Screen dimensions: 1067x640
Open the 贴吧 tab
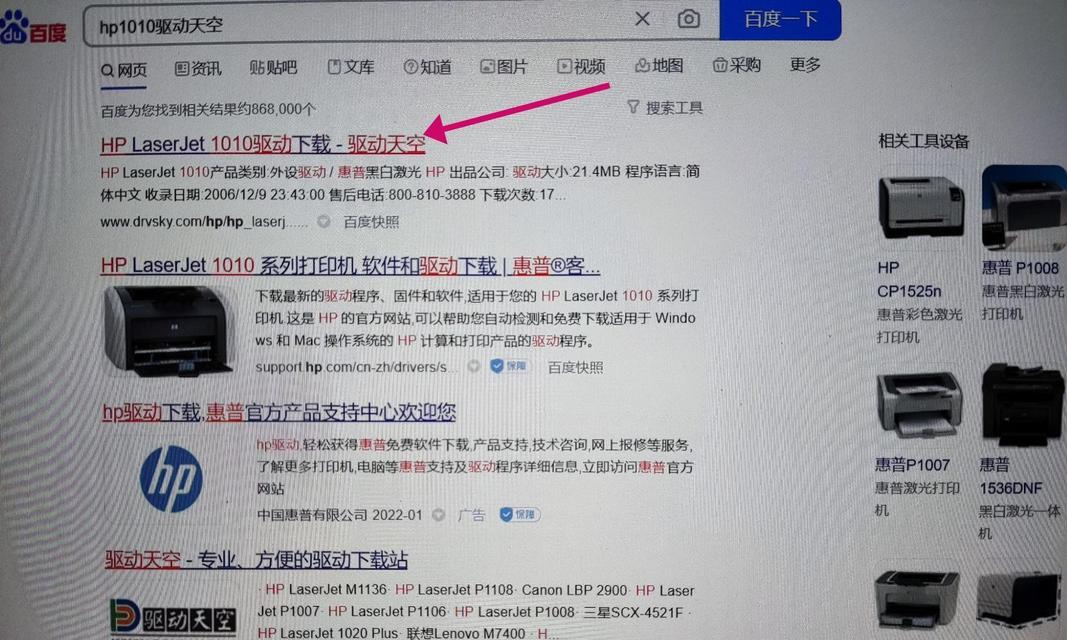[x=273, y=67]
